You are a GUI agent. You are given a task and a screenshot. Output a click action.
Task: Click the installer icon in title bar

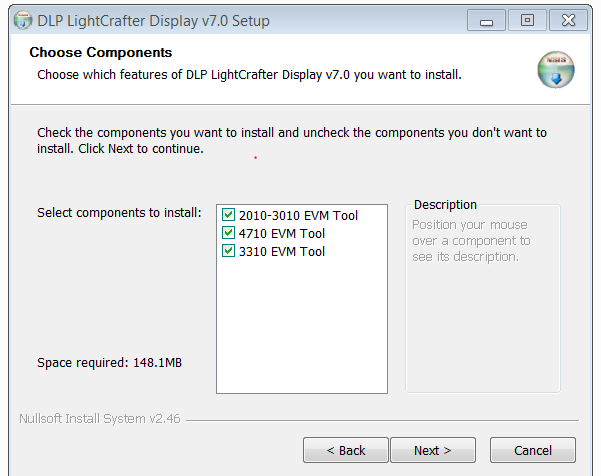(23, 20)
